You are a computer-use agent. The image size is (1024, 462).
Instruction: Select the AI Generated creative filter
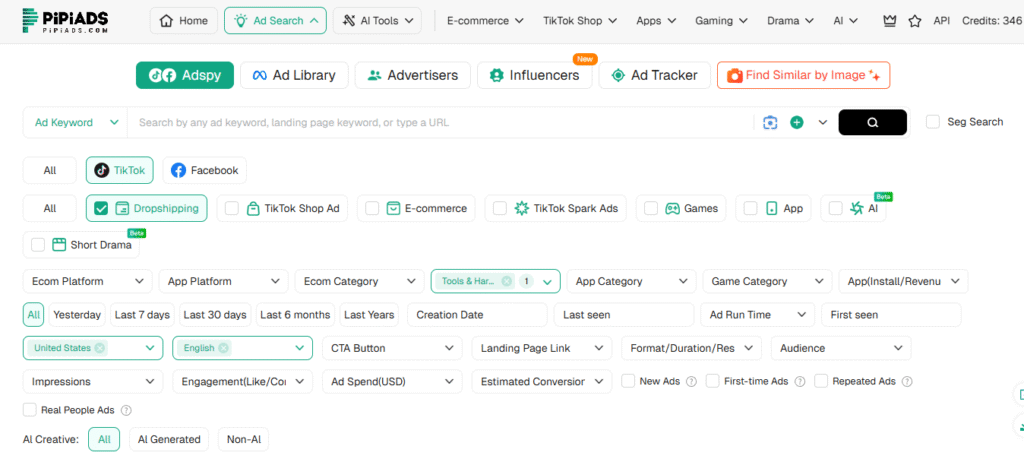click(169, 439)
